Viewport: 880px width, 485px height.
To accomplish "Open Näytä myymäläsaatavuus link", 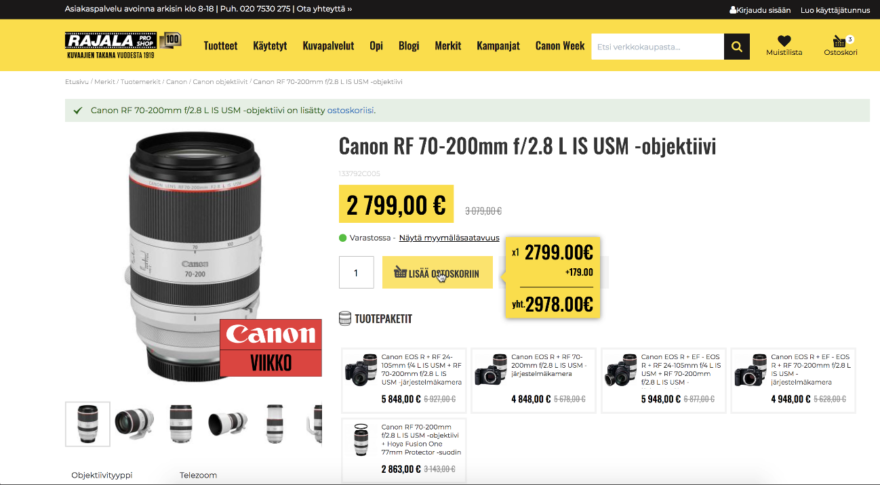I will coord(449,238).
